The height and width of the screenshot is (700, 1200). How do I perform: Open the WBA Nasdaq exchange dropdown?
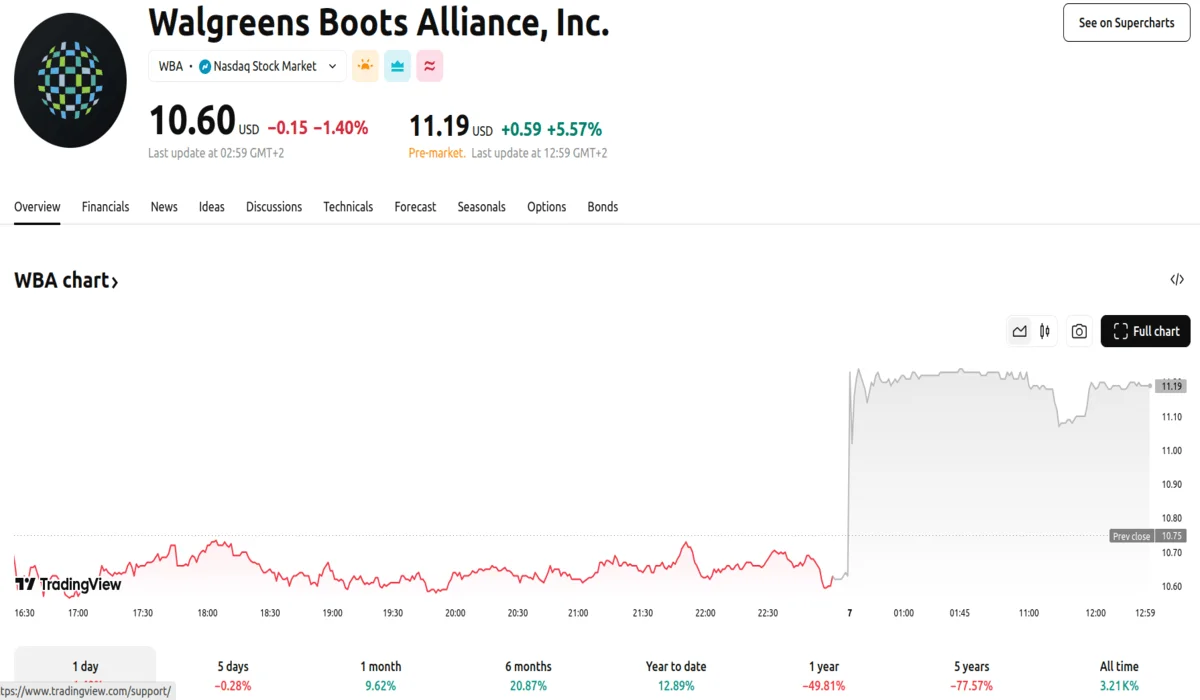pos(247,66)
